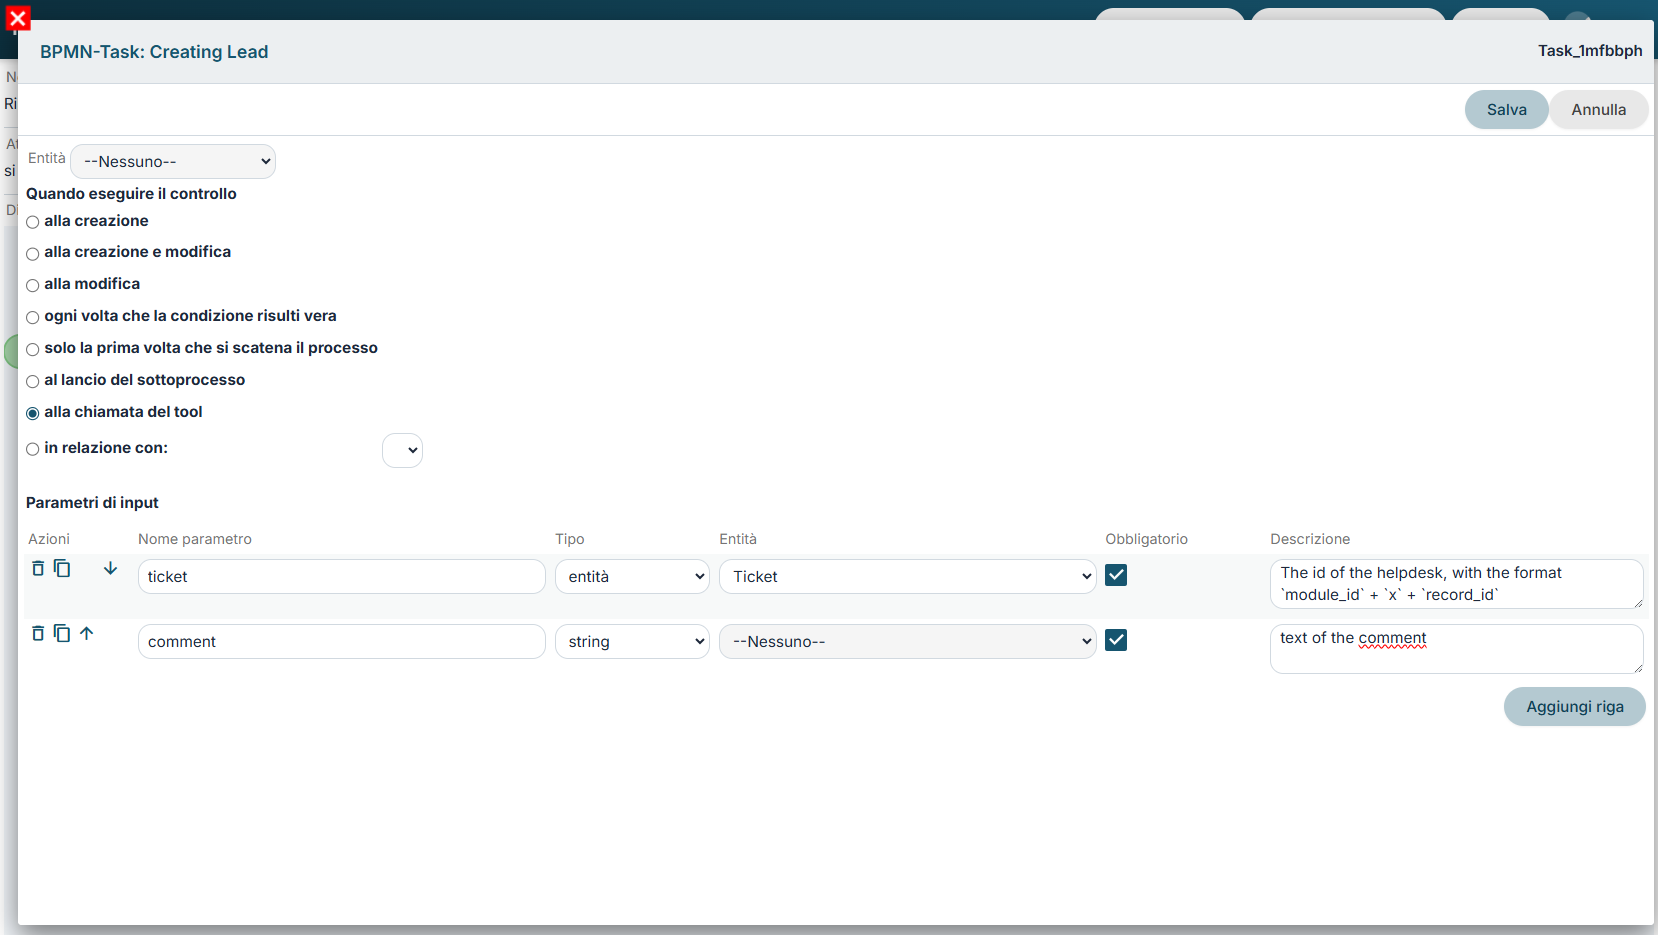Select 'alla creazione' radio option

coord(33,222)
